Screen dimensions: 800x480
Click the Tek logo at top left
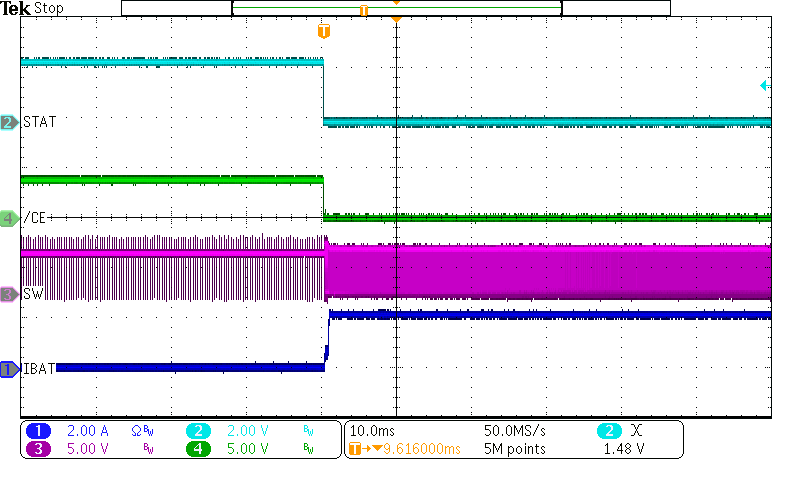click(16, 8)
